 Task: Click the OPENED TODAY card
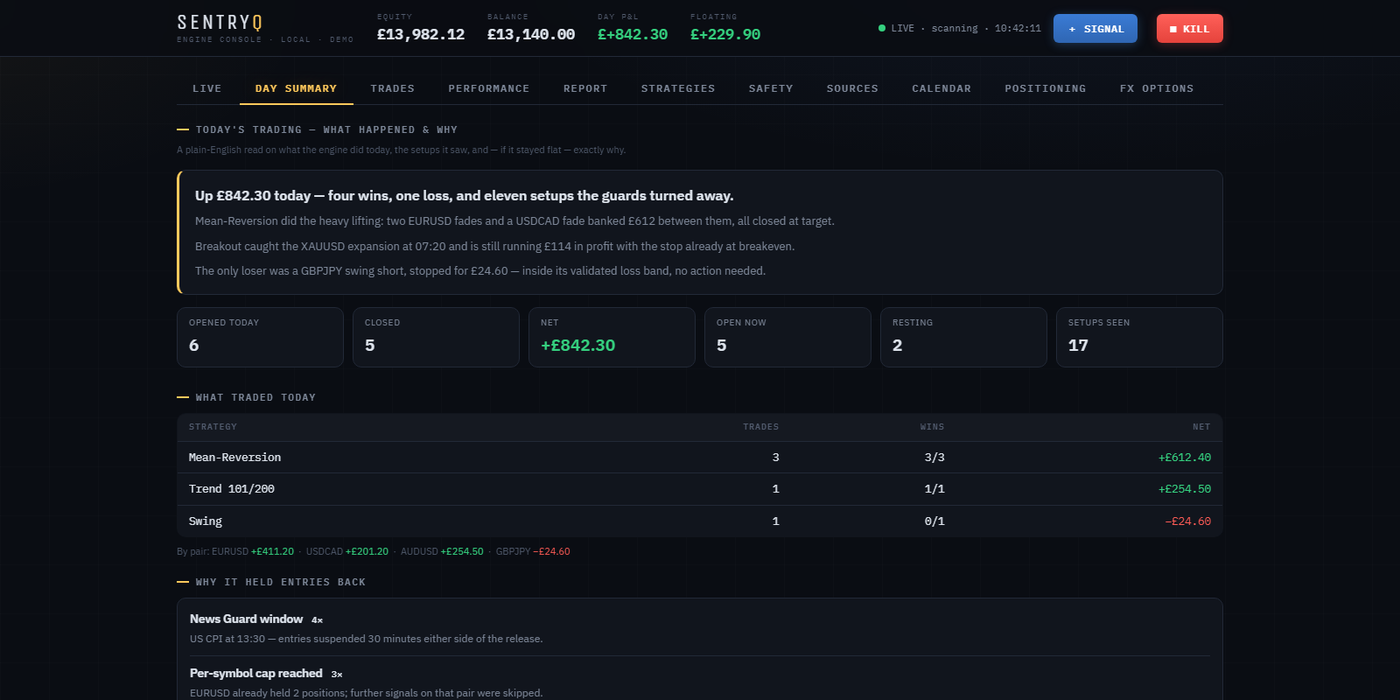coord(260,337)
